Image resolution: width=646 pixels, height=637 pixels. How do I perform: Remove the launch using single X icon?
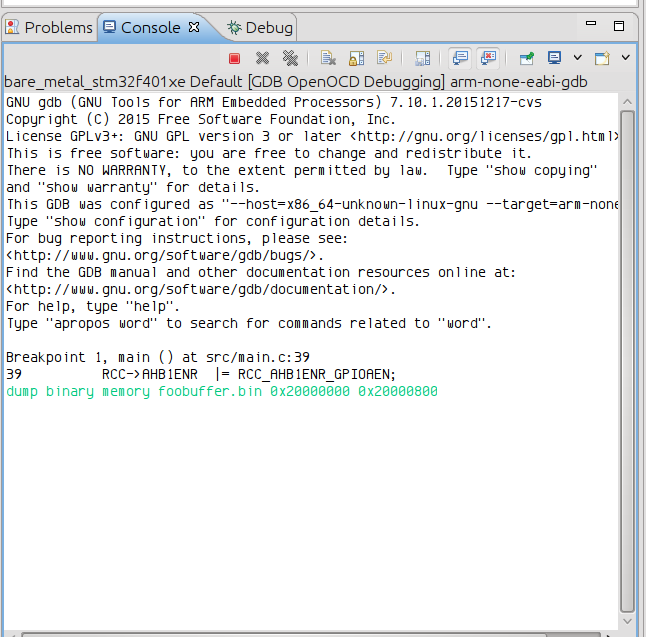pos(262,59)
